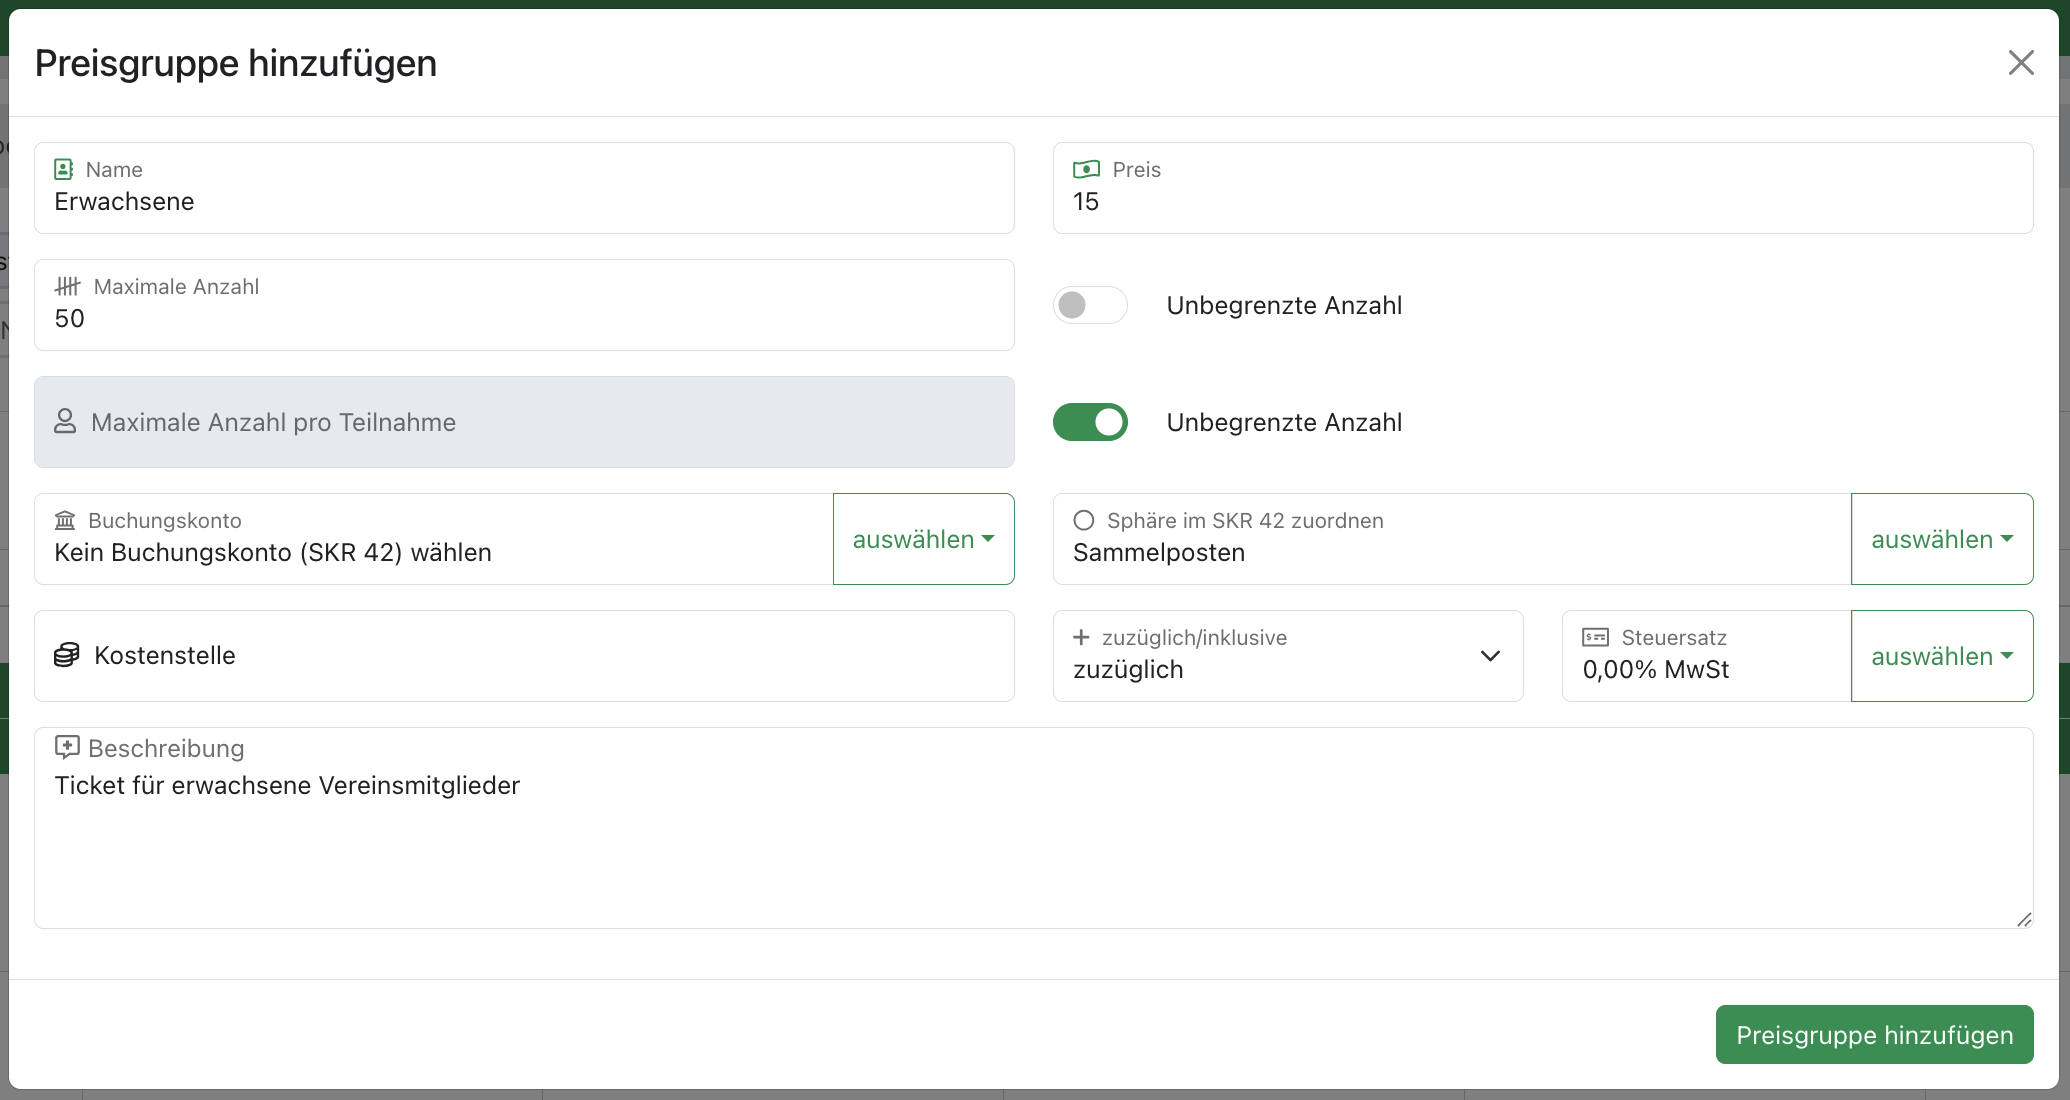This screenshot has height=1100, width=2070.
Task: Click the bank icon beside Buchungskonto
Action: [65, 520]
